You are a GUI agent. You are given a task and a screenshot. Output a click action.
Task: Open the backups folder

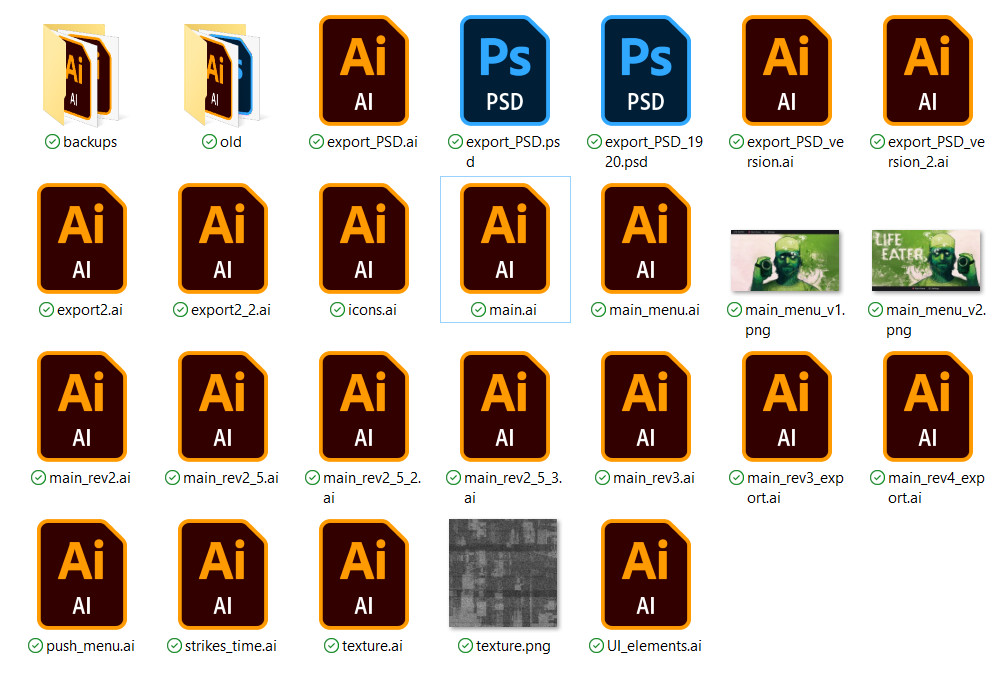coord(82,70)
